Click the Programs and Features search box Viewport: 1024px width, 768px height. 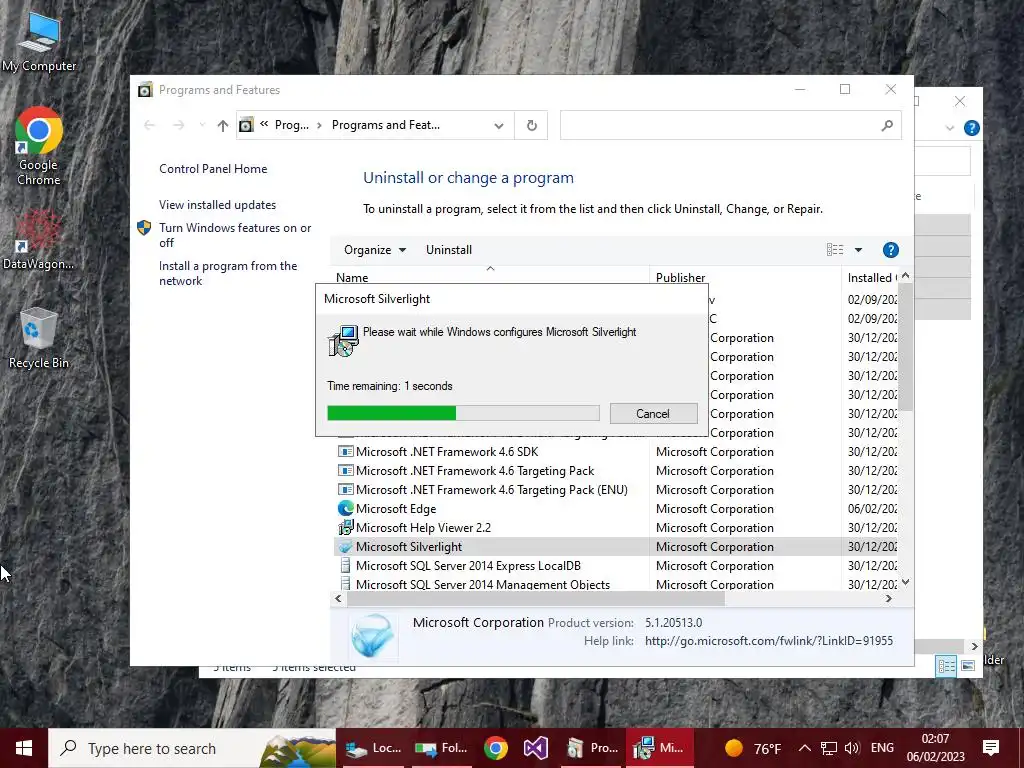click(730, 125)
